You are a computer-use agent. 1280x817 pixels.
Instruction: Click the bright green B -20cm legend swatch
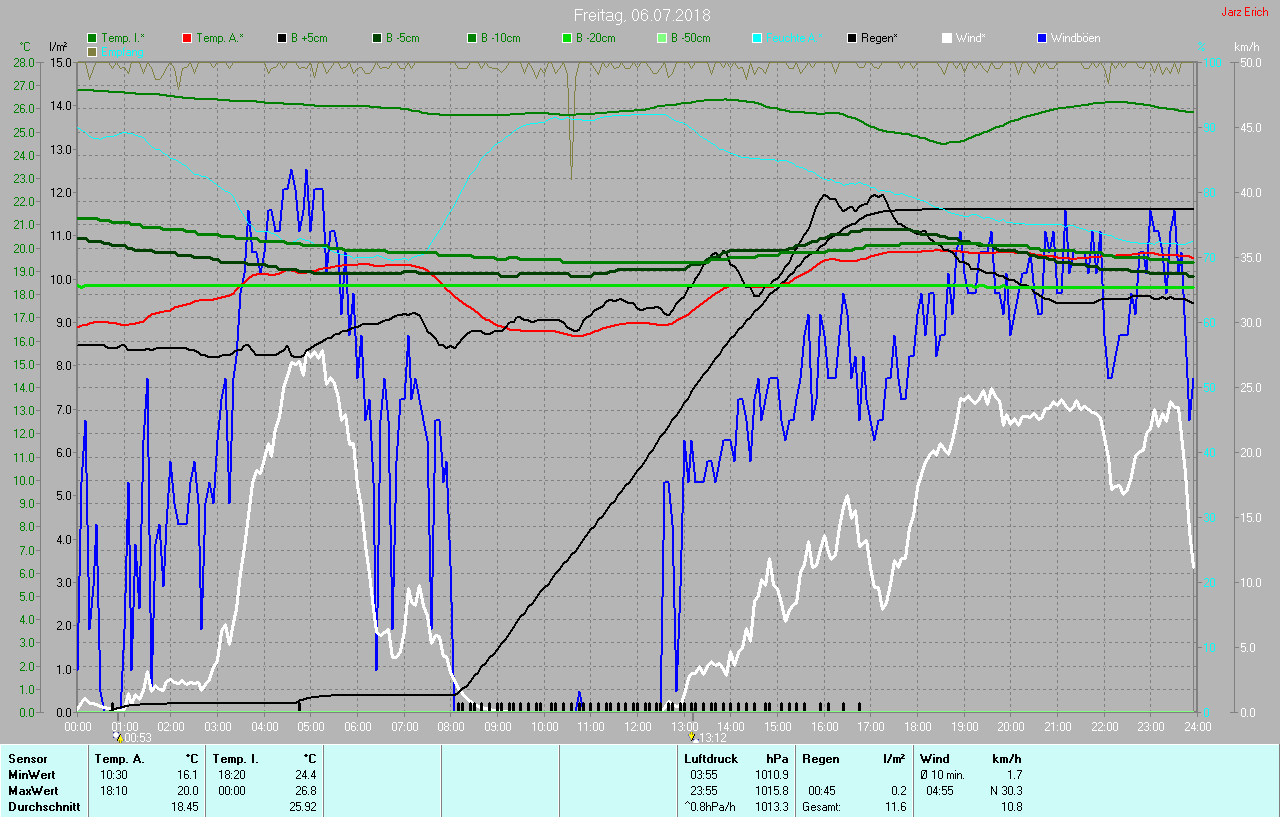(567, 38)
